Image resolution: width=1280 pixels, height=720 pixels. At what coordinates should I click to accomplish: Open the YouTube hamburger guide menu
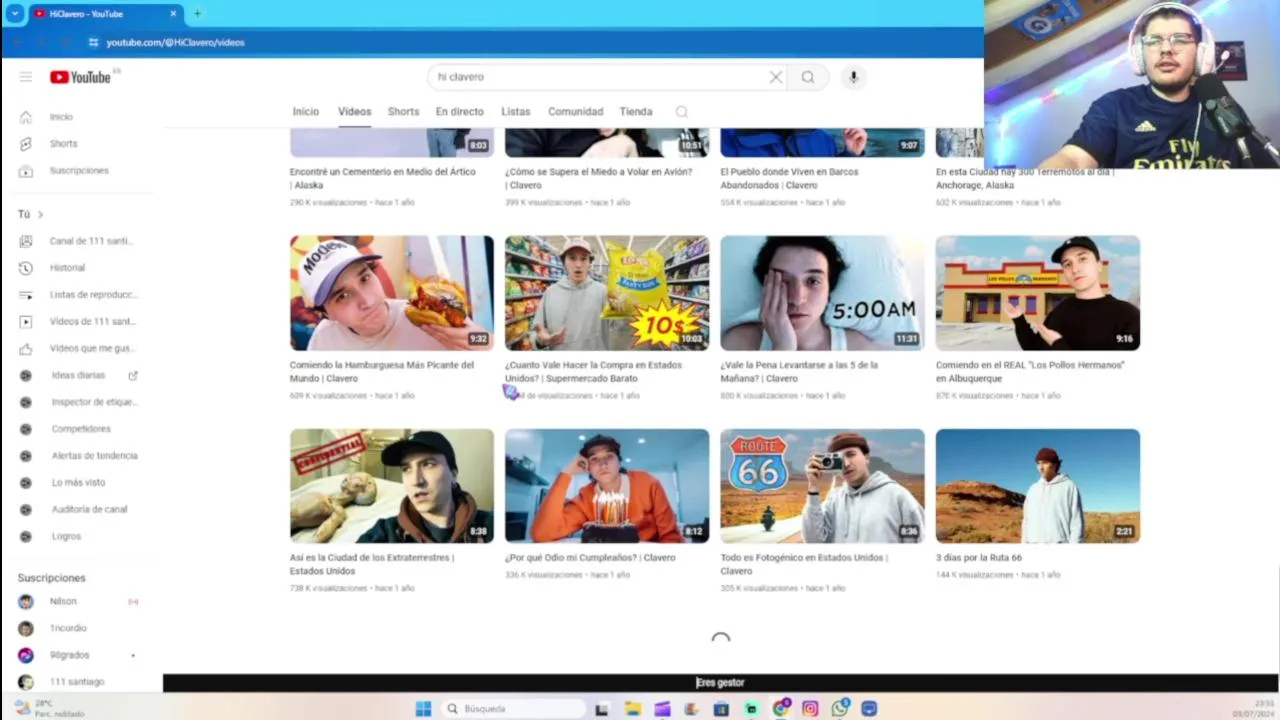click(x=26, y=77)
